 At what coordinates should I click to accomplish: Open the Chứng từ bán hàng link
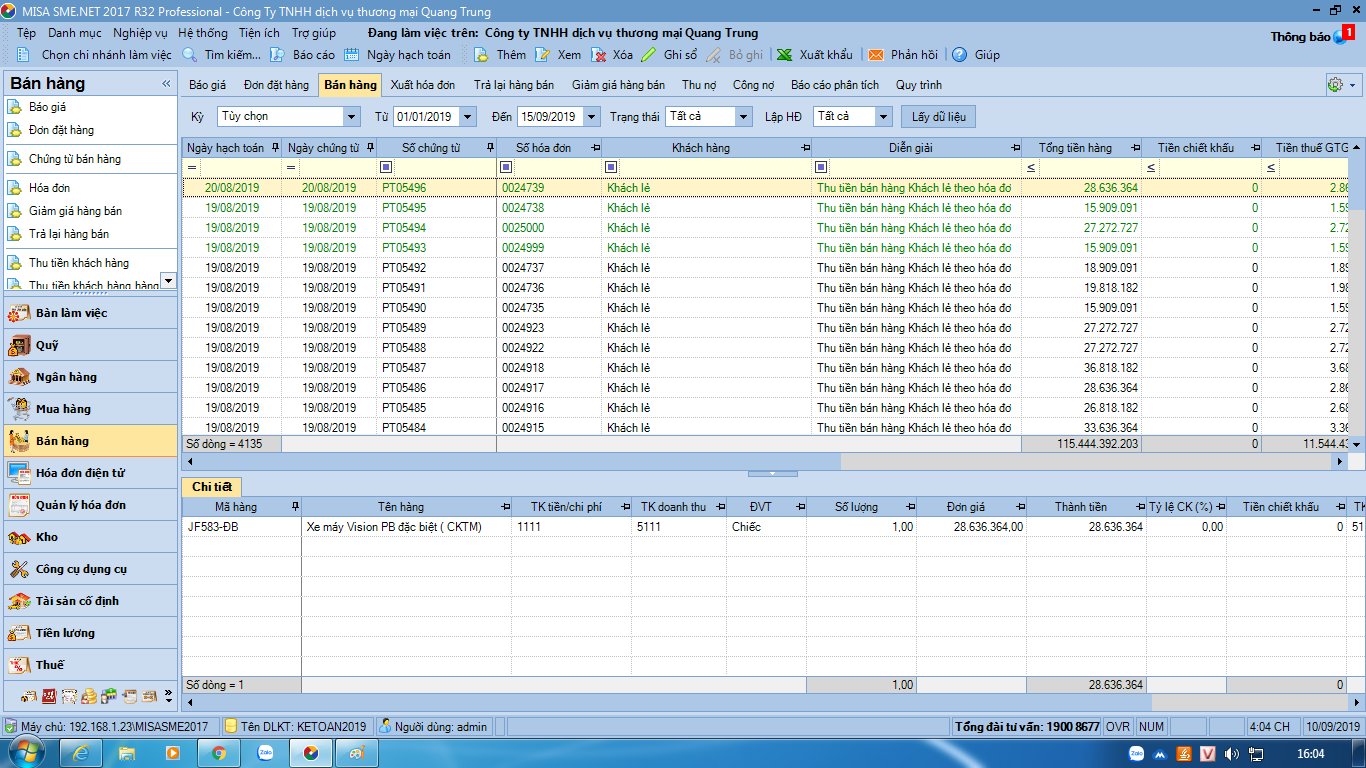coord(75,159)
